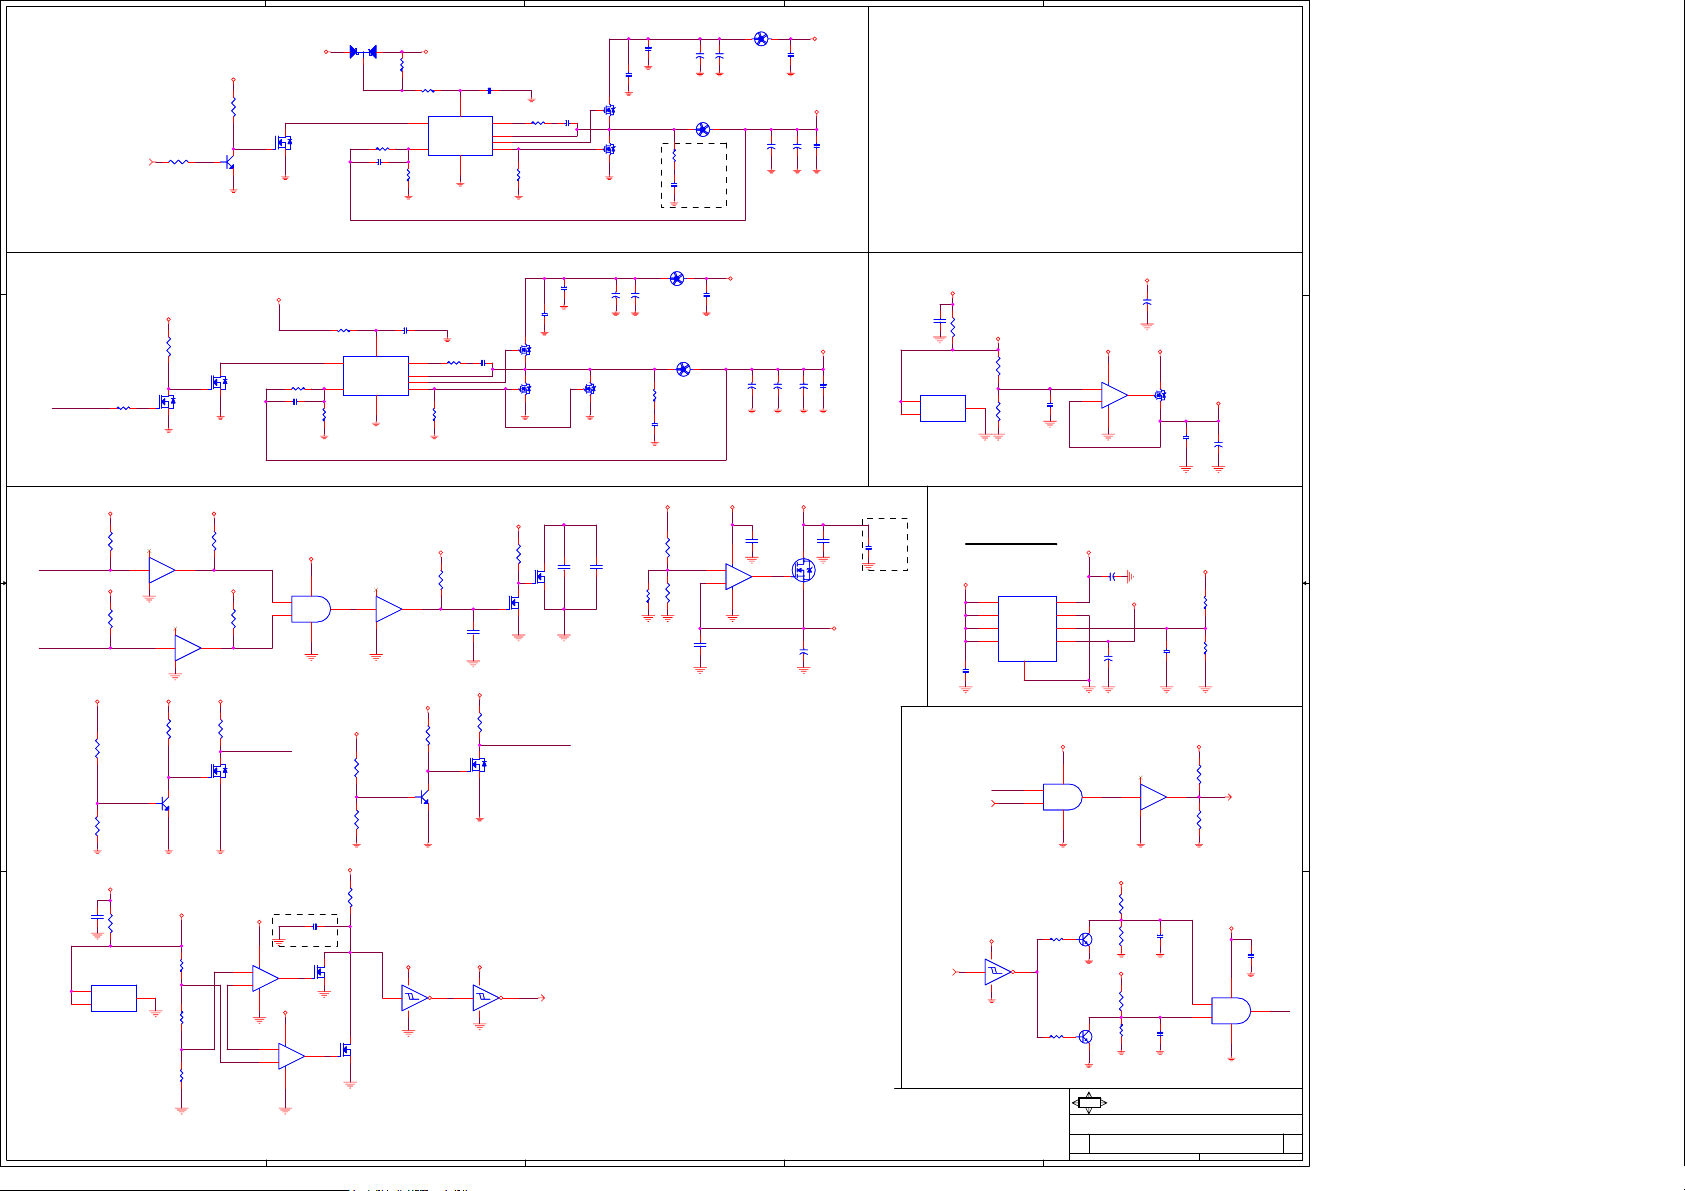Select the output AND gate fed by the circled transistors
The height and width of the screenshot is (1191, 1685).
[x=1231, y=1011]
